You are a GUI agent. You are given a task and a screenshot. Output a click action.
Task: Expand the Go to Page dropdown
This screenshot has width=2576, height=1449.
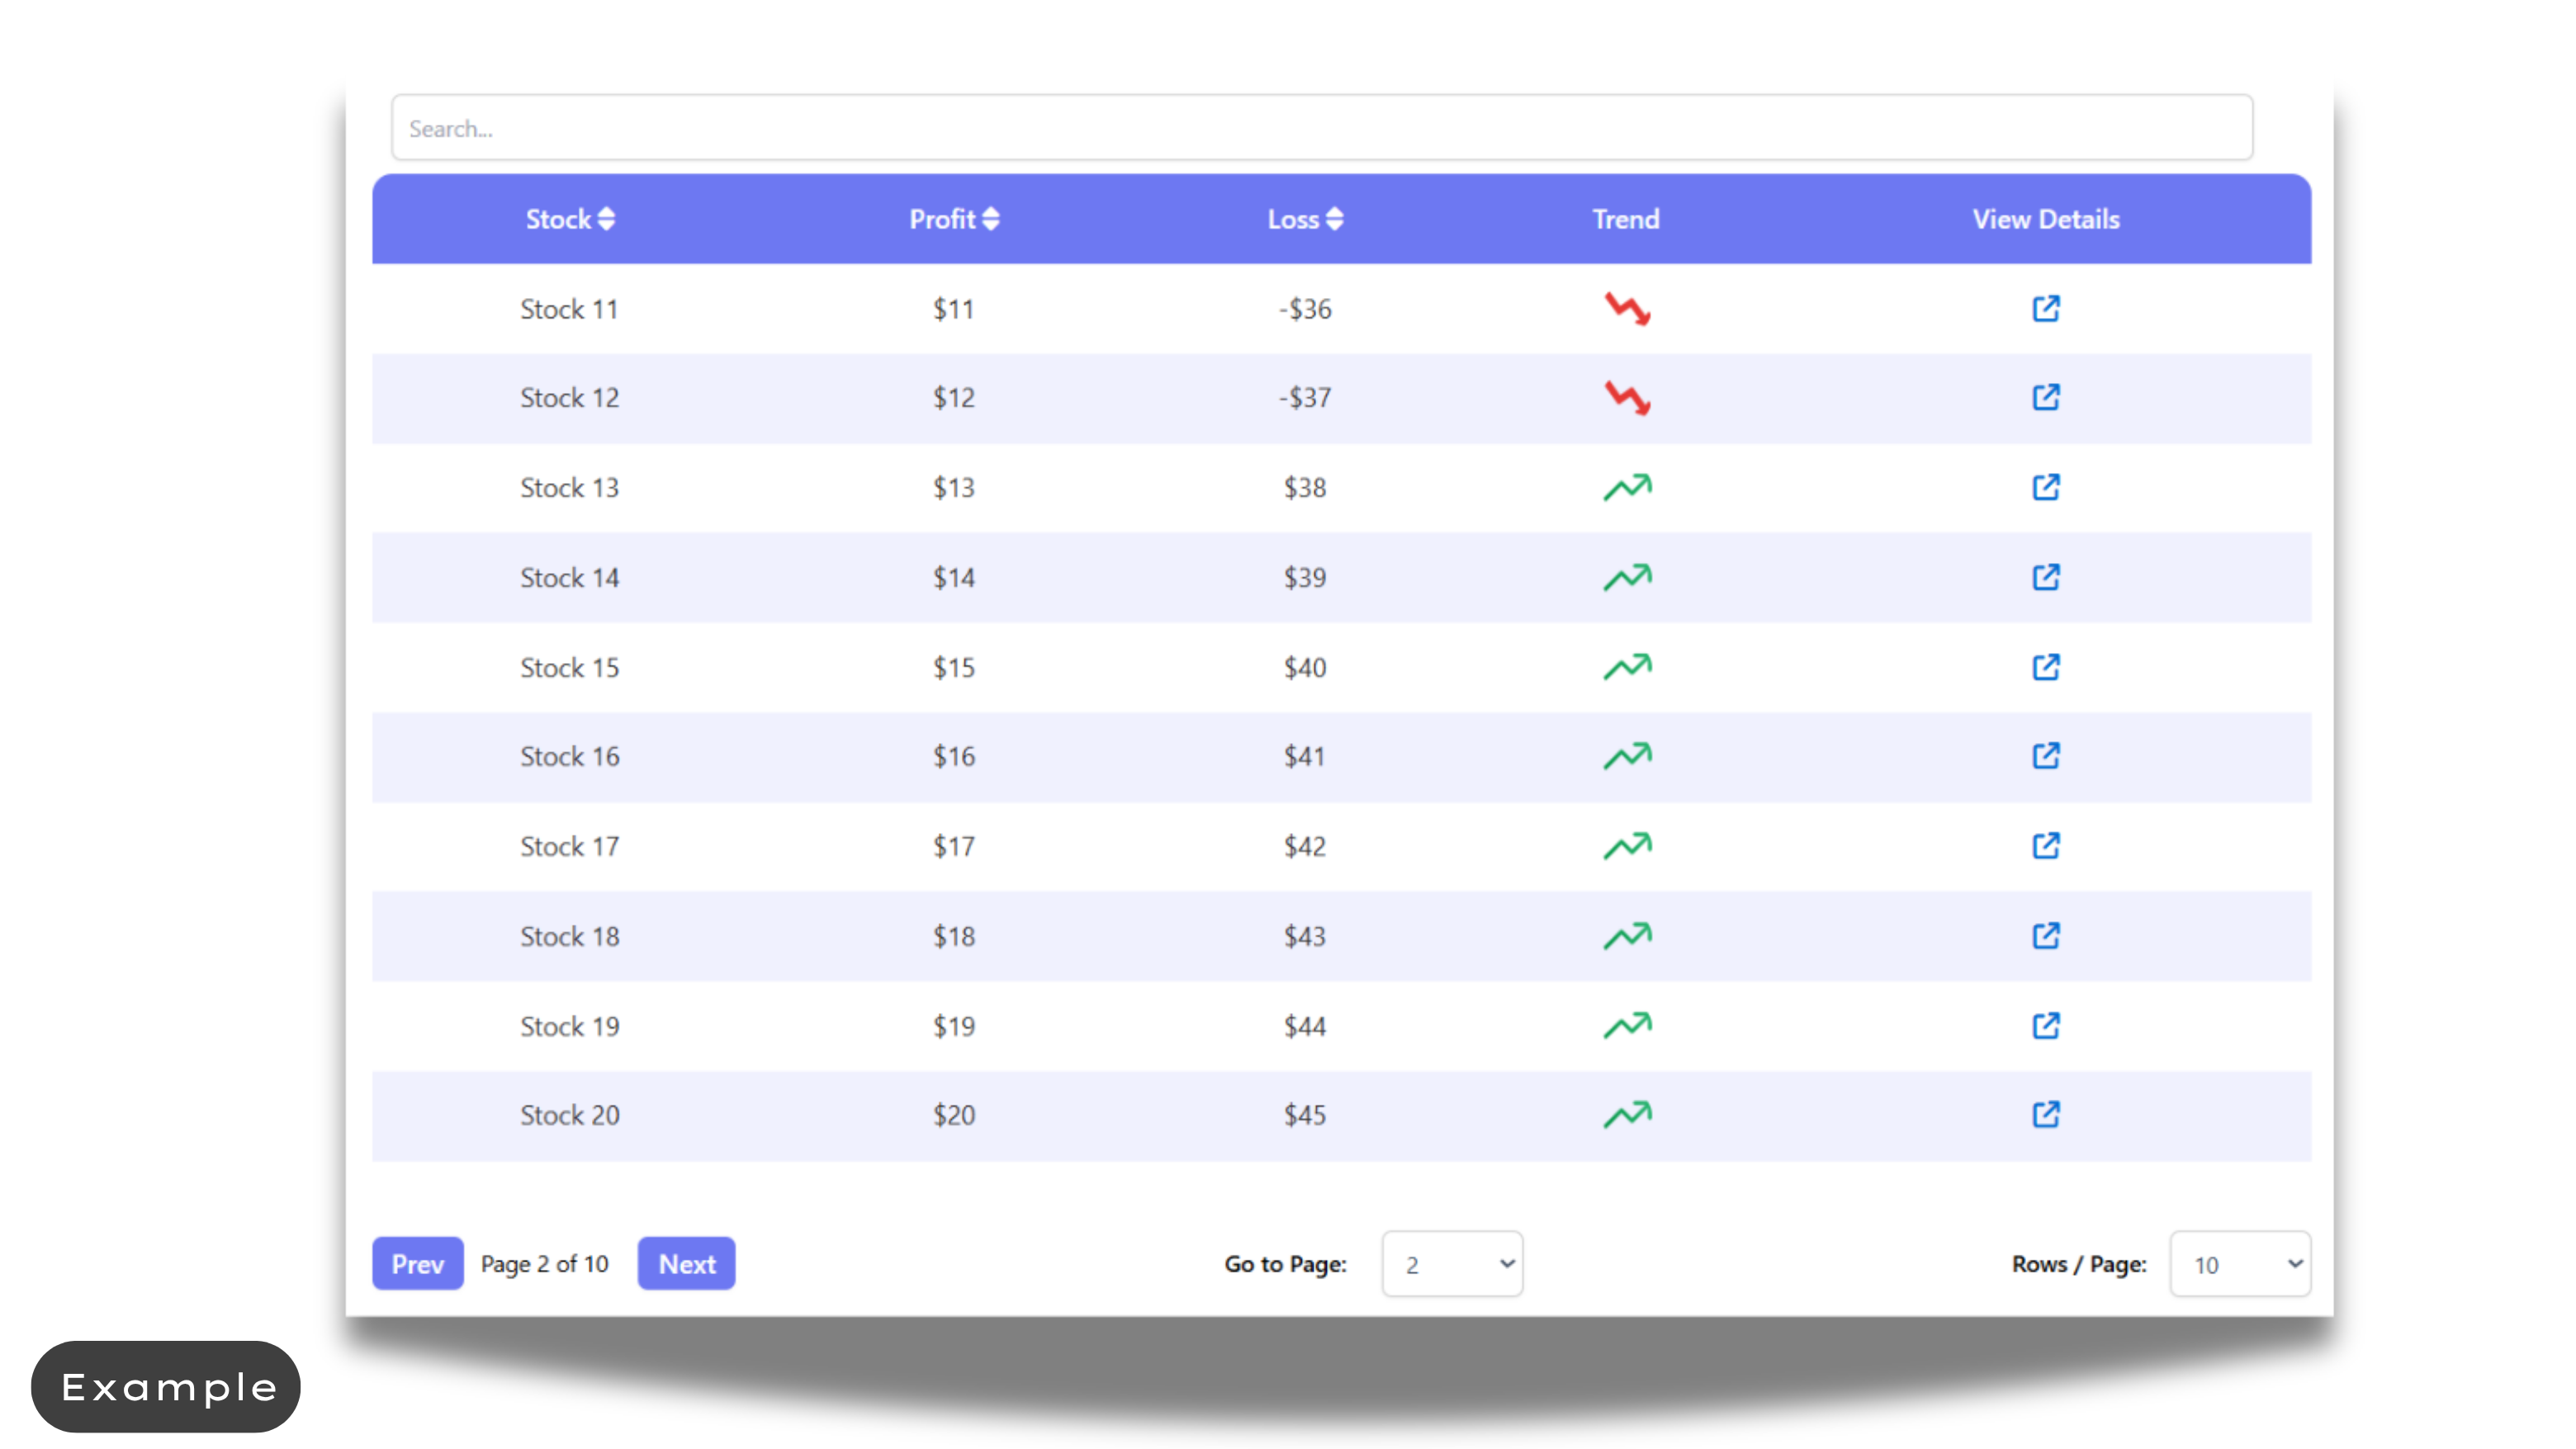[1452, 1264]
